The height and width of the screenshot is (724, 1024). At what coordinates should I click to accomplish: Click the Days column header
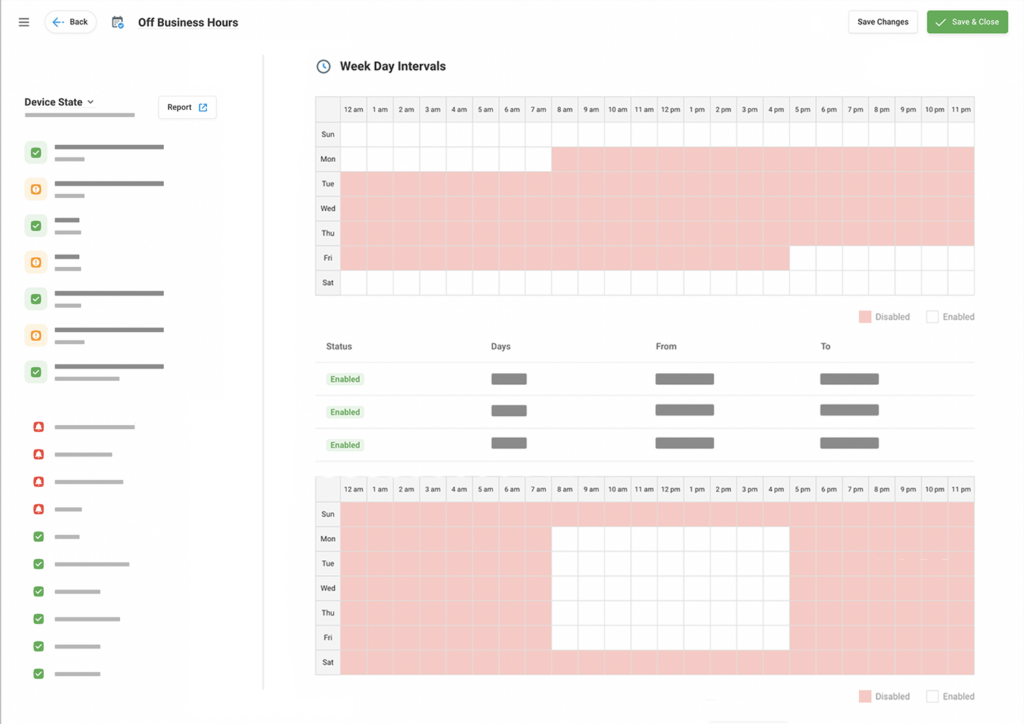pos(501,347)
